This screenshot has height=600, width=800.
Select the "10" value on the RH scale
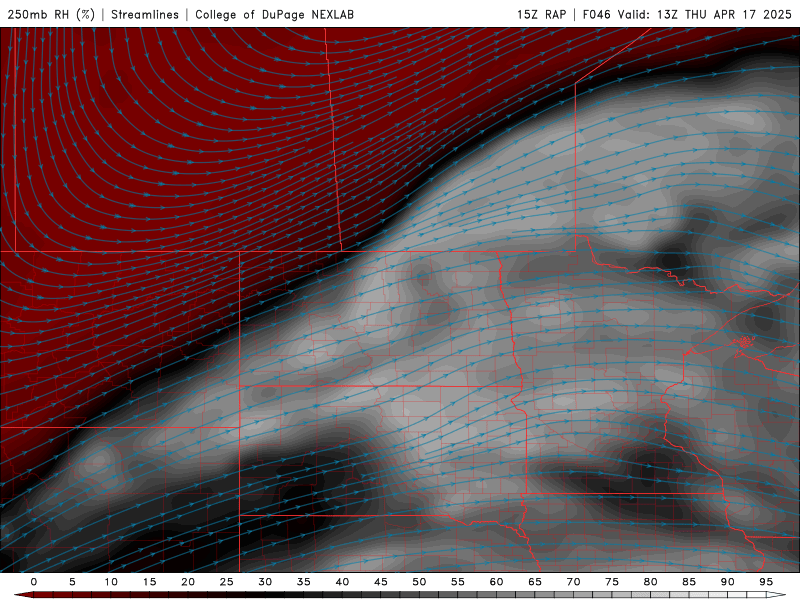click(111, 582)
